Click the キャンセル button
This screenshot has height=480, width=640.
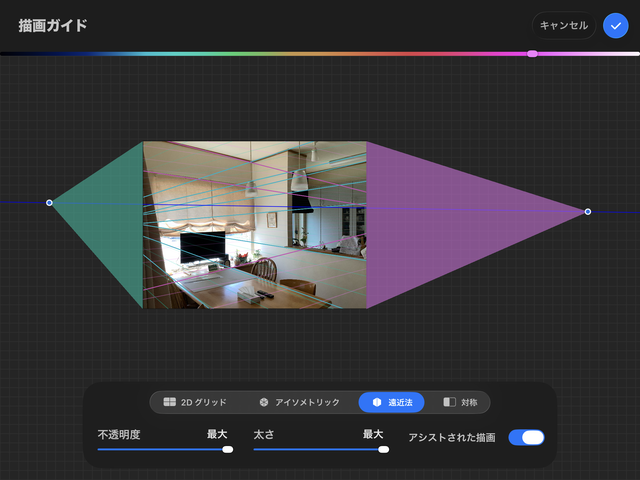tap(564, 26)
